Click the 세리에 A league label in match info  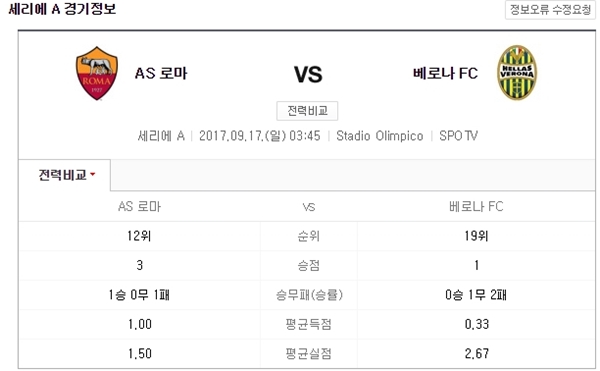point(161,136)
